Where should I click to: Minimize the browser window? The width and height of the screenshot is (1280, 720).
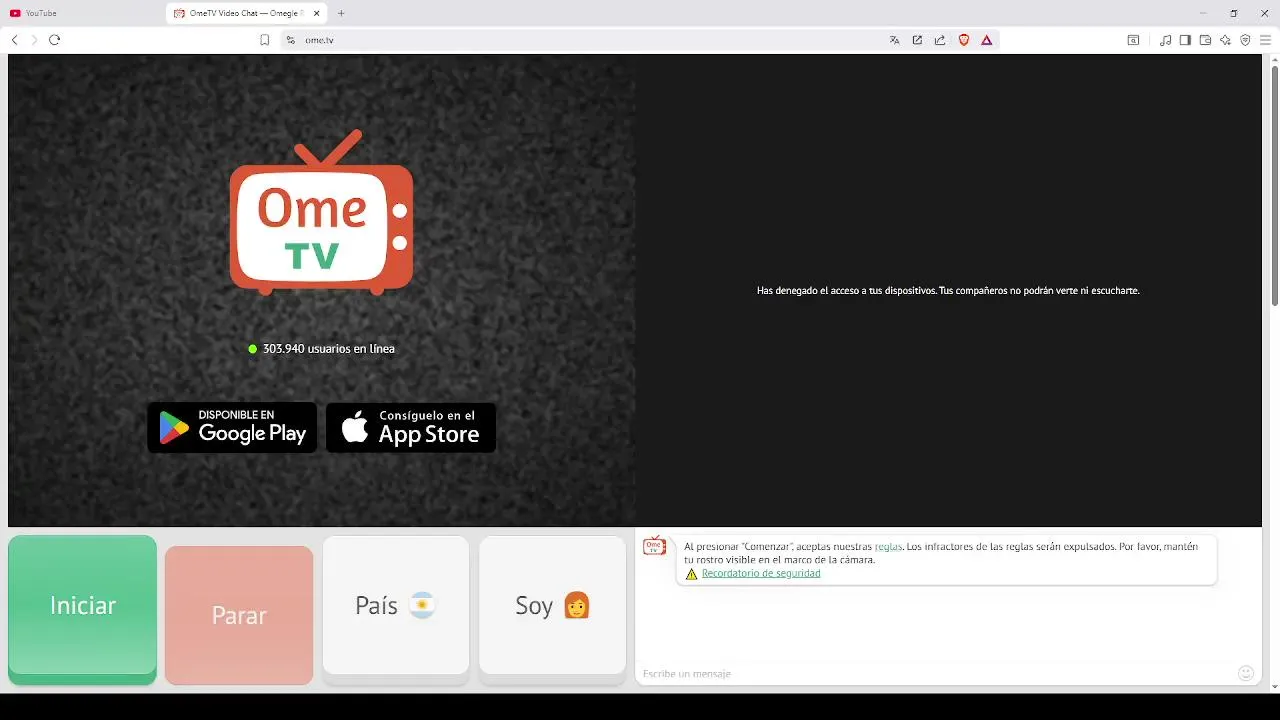coord(1203,13)
